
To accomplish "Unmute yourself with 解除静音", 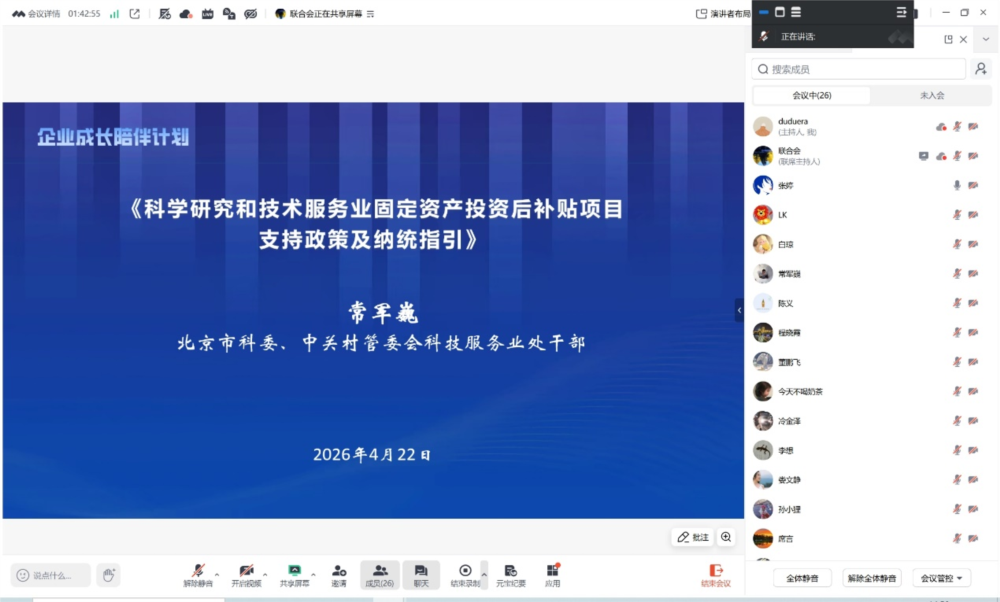I will [198, 570].
